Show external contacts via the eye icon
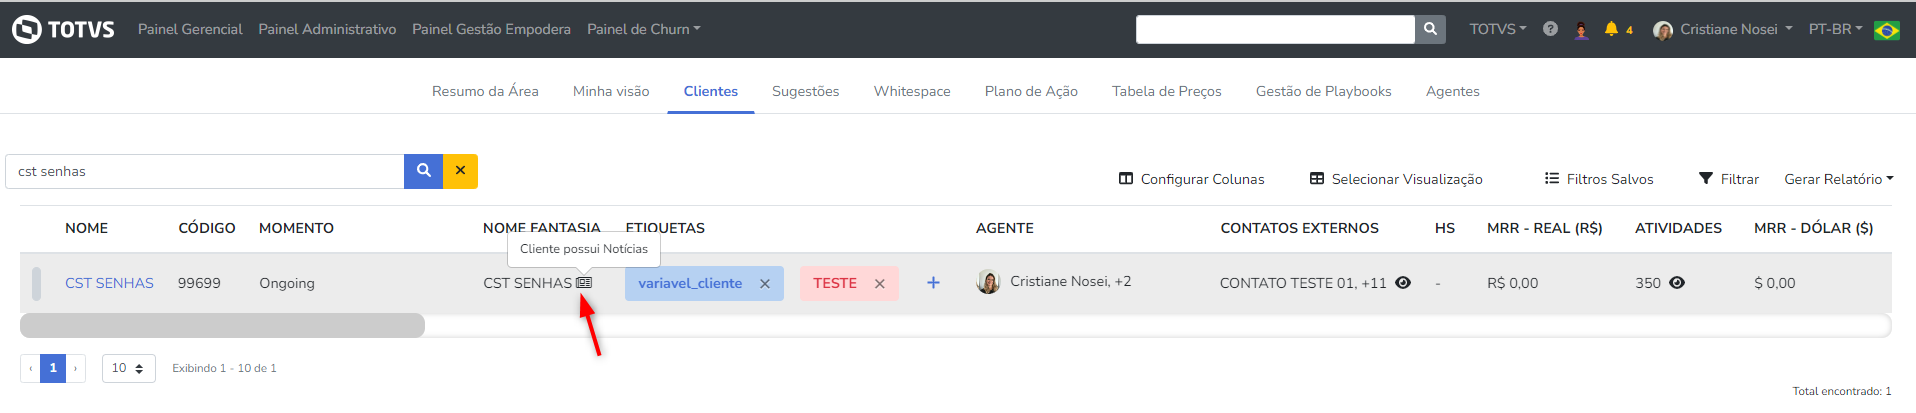The width and height of the screenshot is (1916, 413). click(x=1403, y=283)
